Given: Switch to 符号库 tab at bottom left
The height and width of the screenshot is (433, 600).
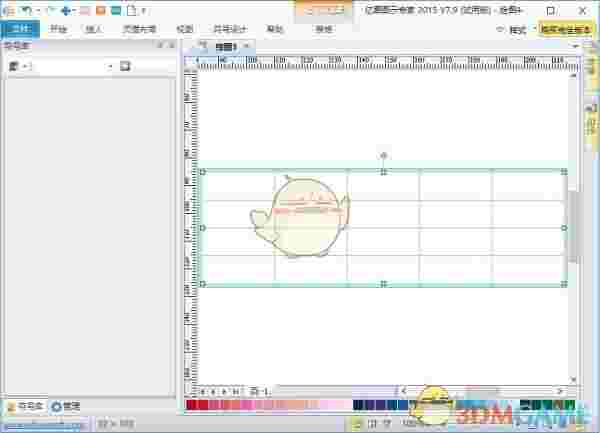Looking at the screenshot, I should click(x=25, y=406).
